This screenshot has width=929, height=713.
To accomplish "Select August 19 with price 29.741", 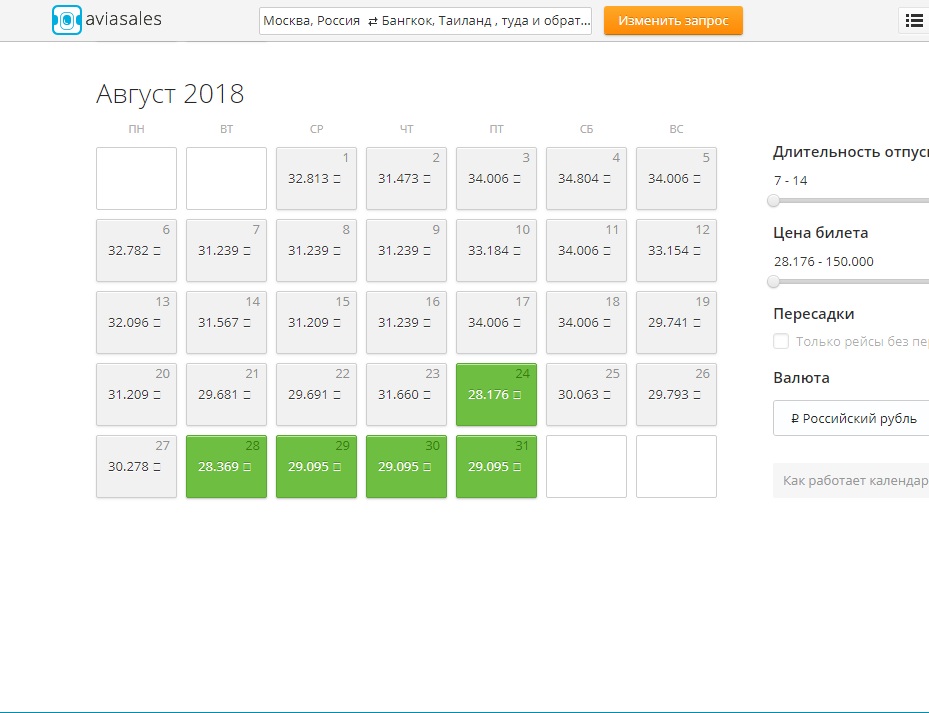I will pos(677,322).
